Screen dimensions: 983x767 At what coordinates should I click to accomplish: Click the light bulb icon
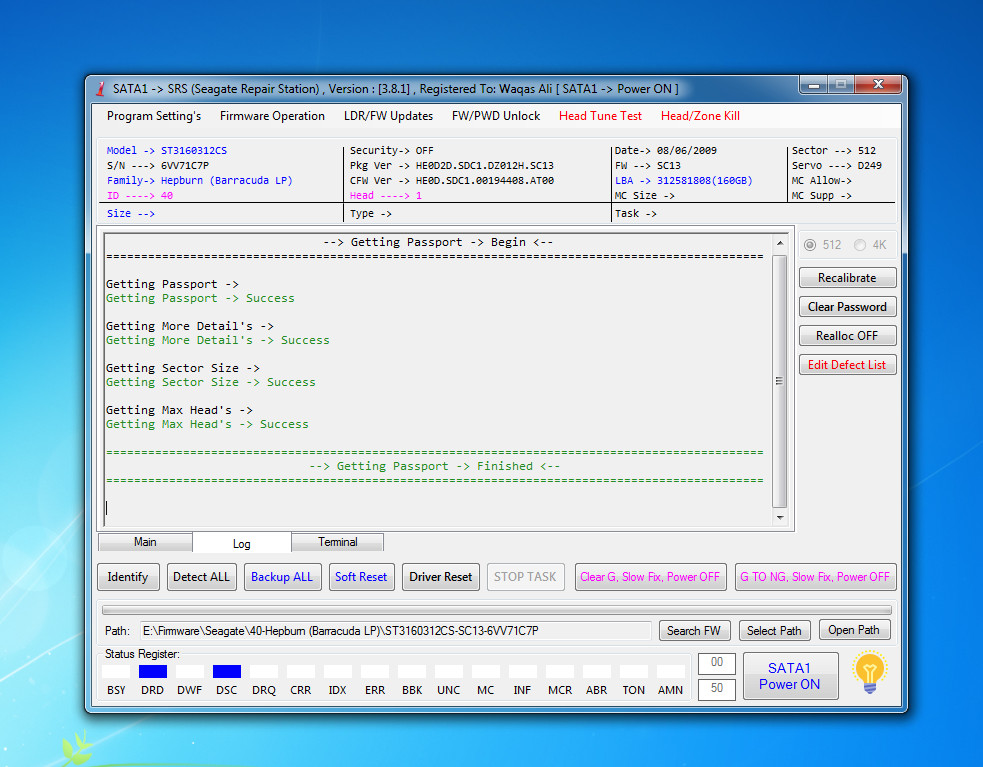[870, 672]
